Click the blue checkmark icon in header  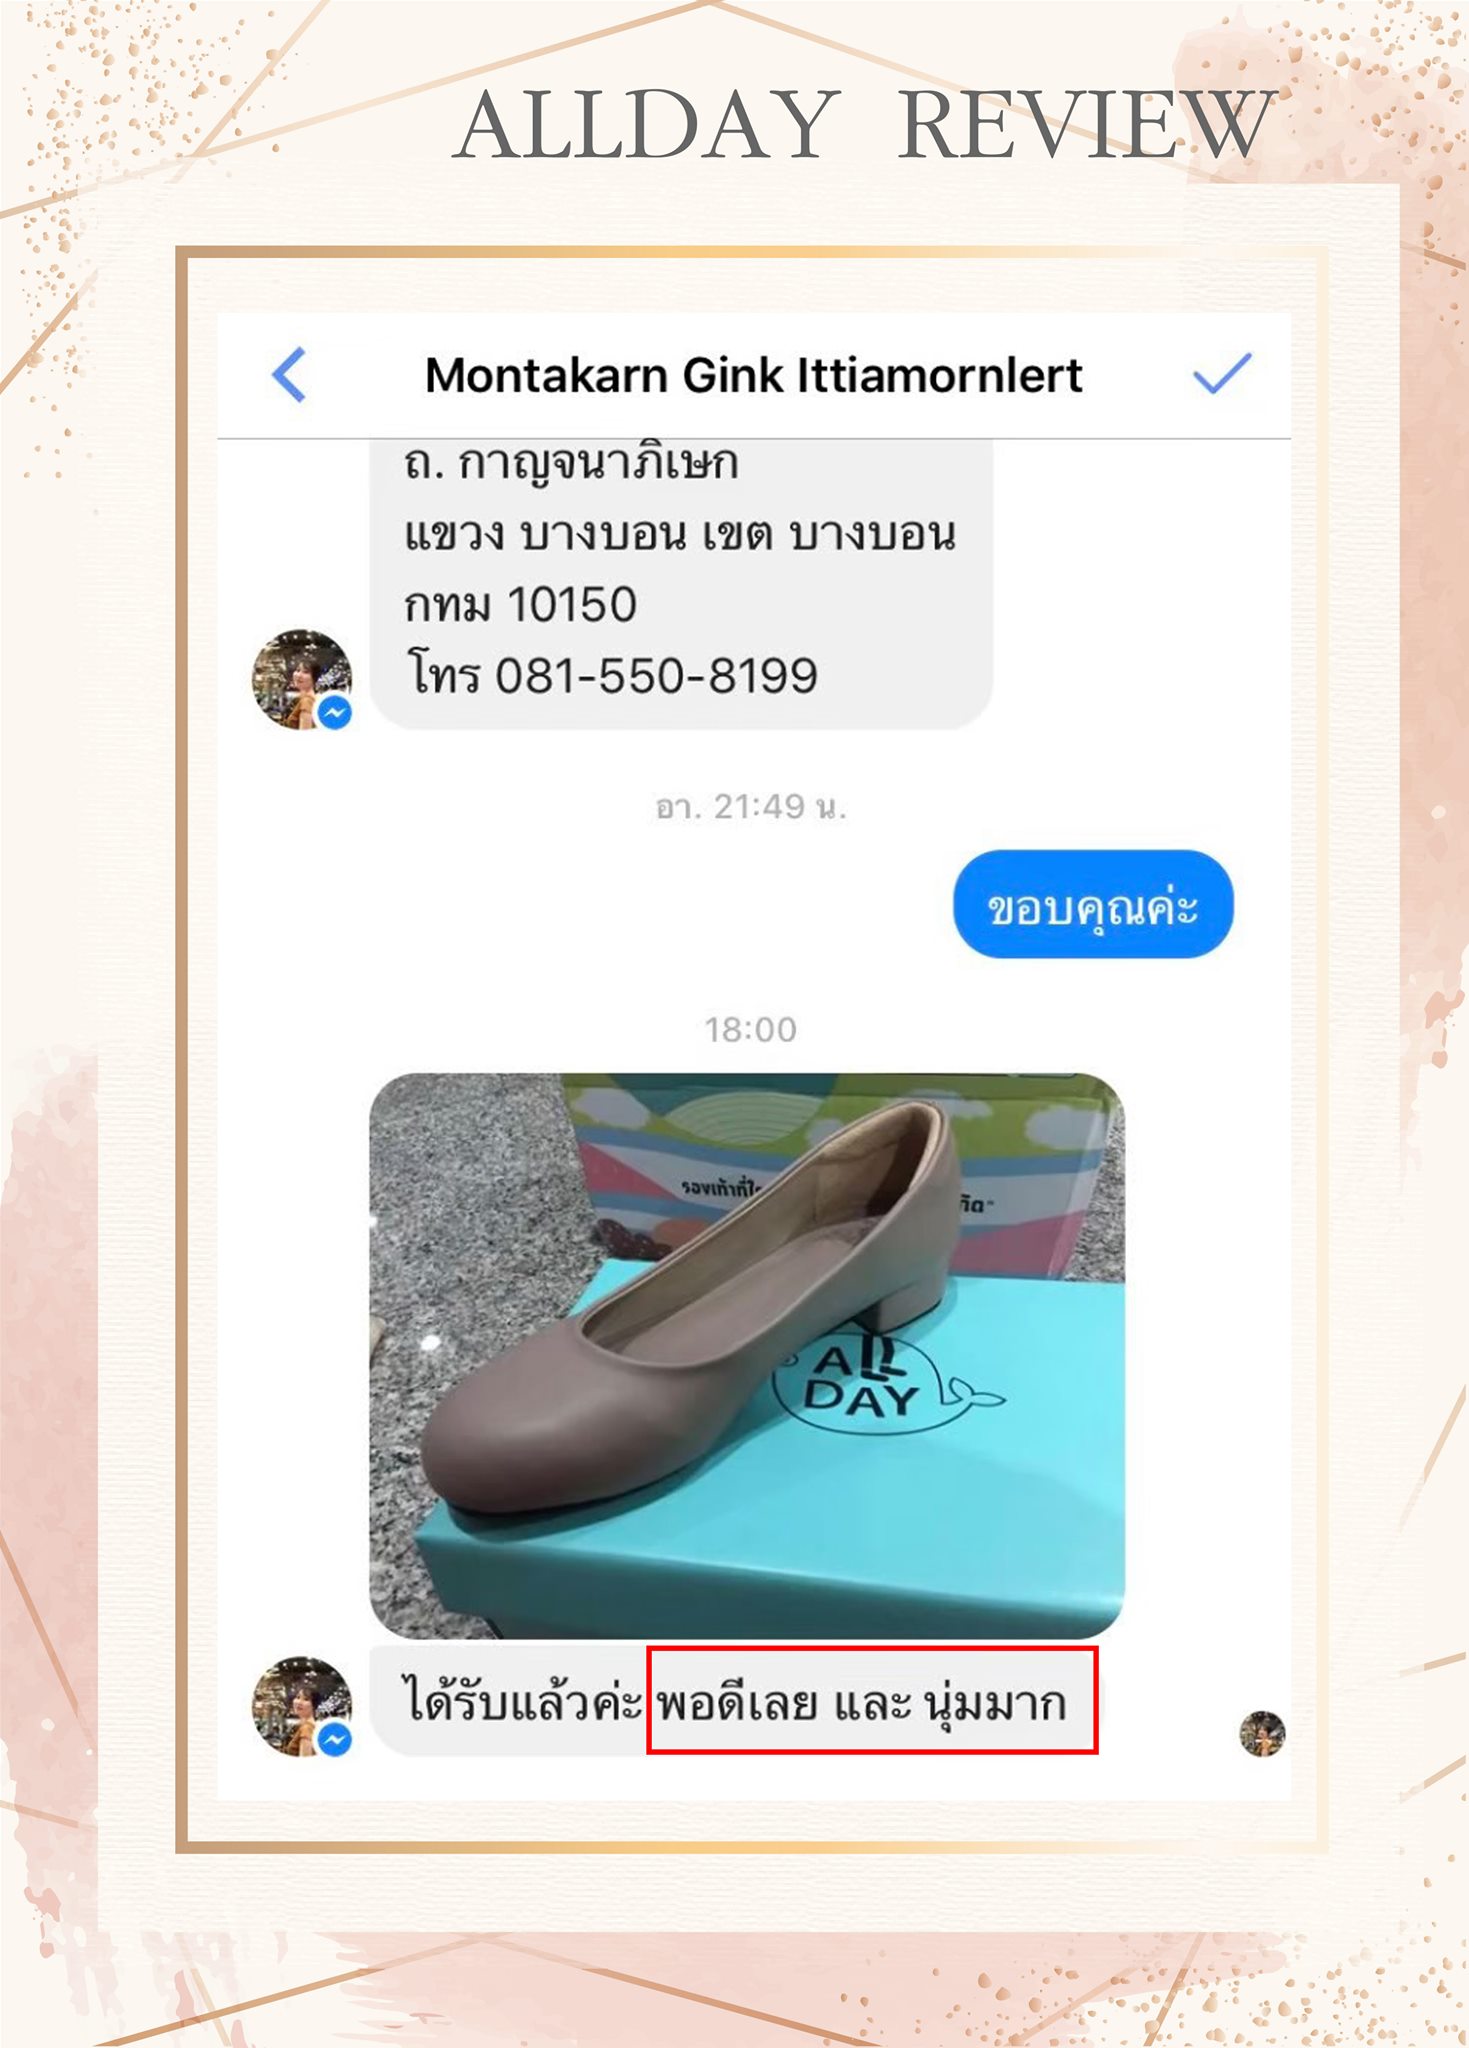click(1222, 374)
